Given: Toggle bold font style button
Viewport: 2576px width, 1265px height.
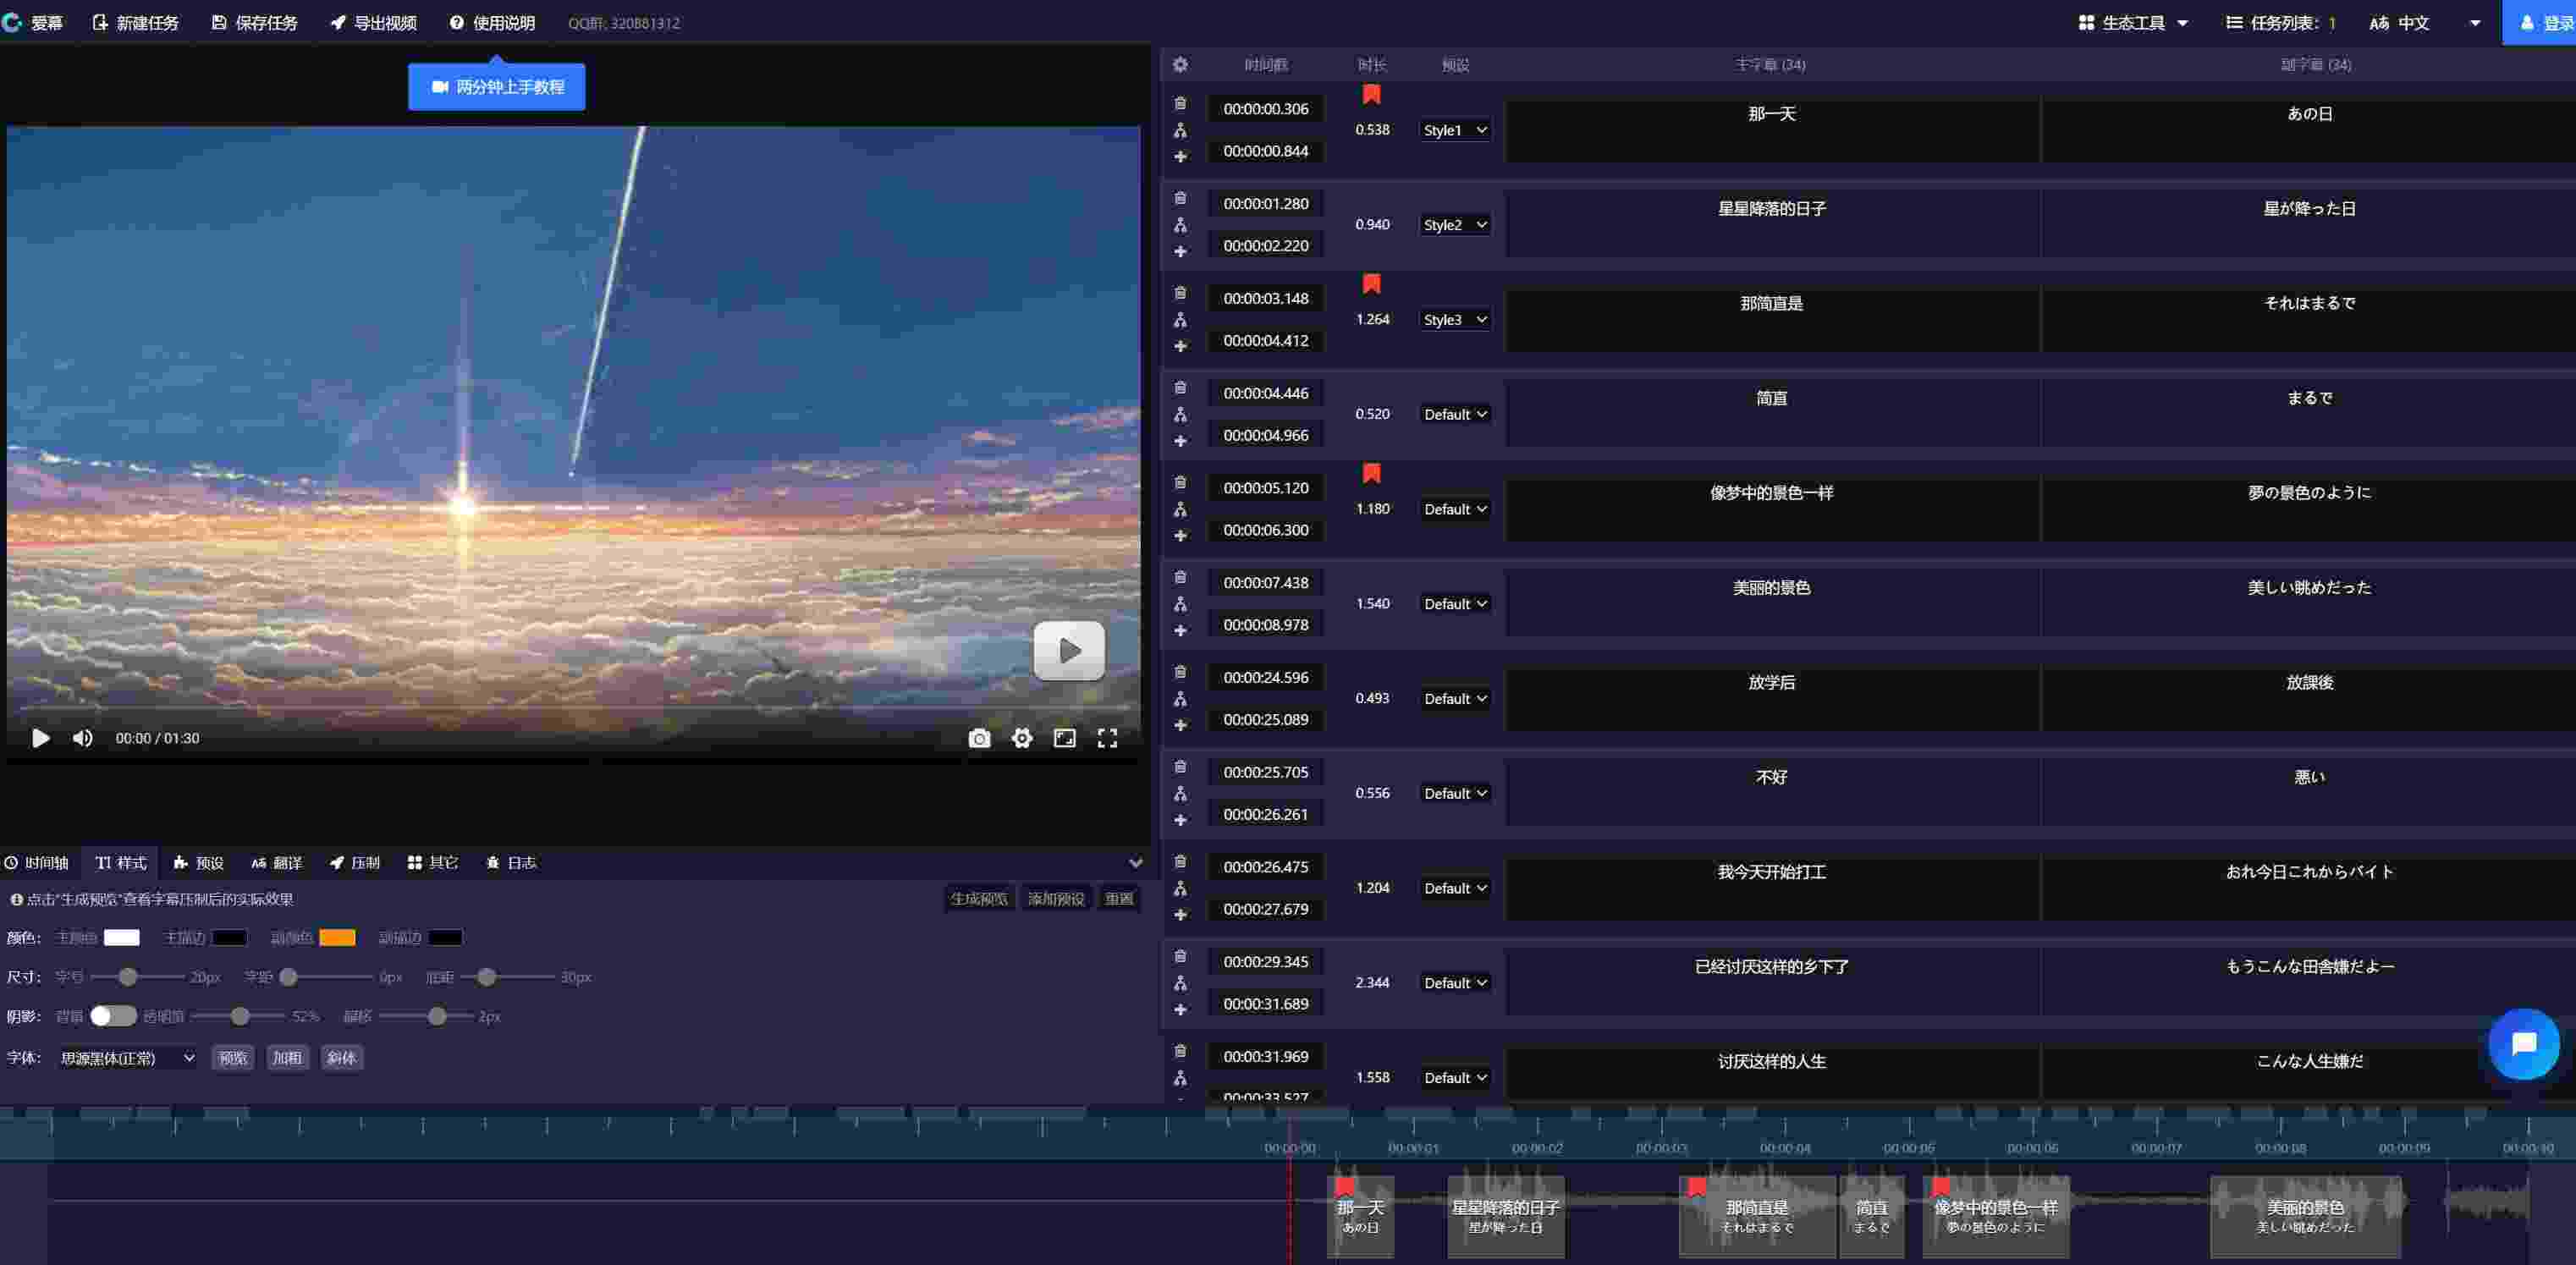Looking at the screenshot, I should click(286, 1056).
